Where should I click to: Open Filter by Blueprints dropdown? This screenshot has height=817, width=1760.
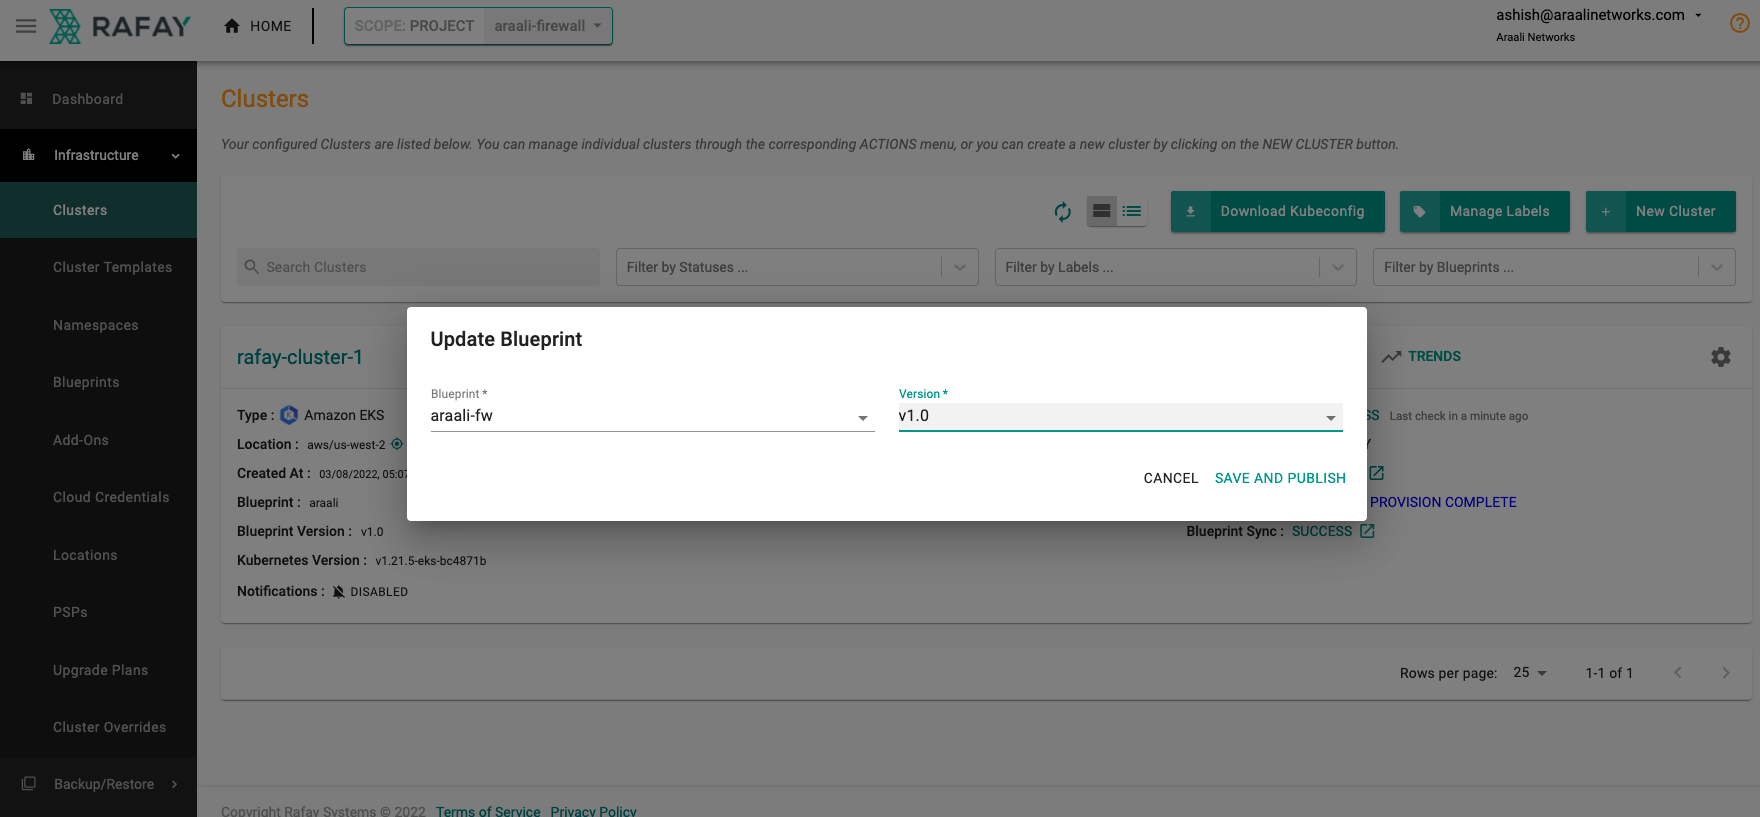tap(1554, 267)
